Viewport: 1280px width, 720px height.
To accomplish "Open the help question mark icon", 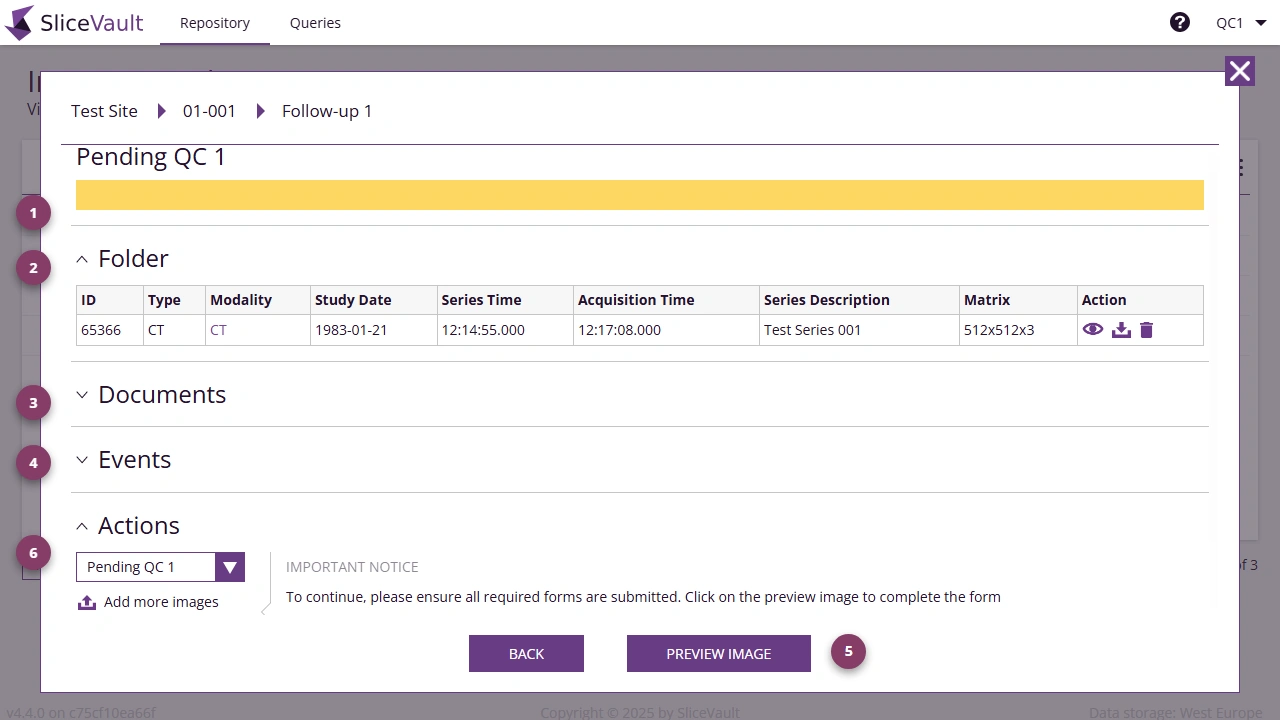I will [1180, 22].
